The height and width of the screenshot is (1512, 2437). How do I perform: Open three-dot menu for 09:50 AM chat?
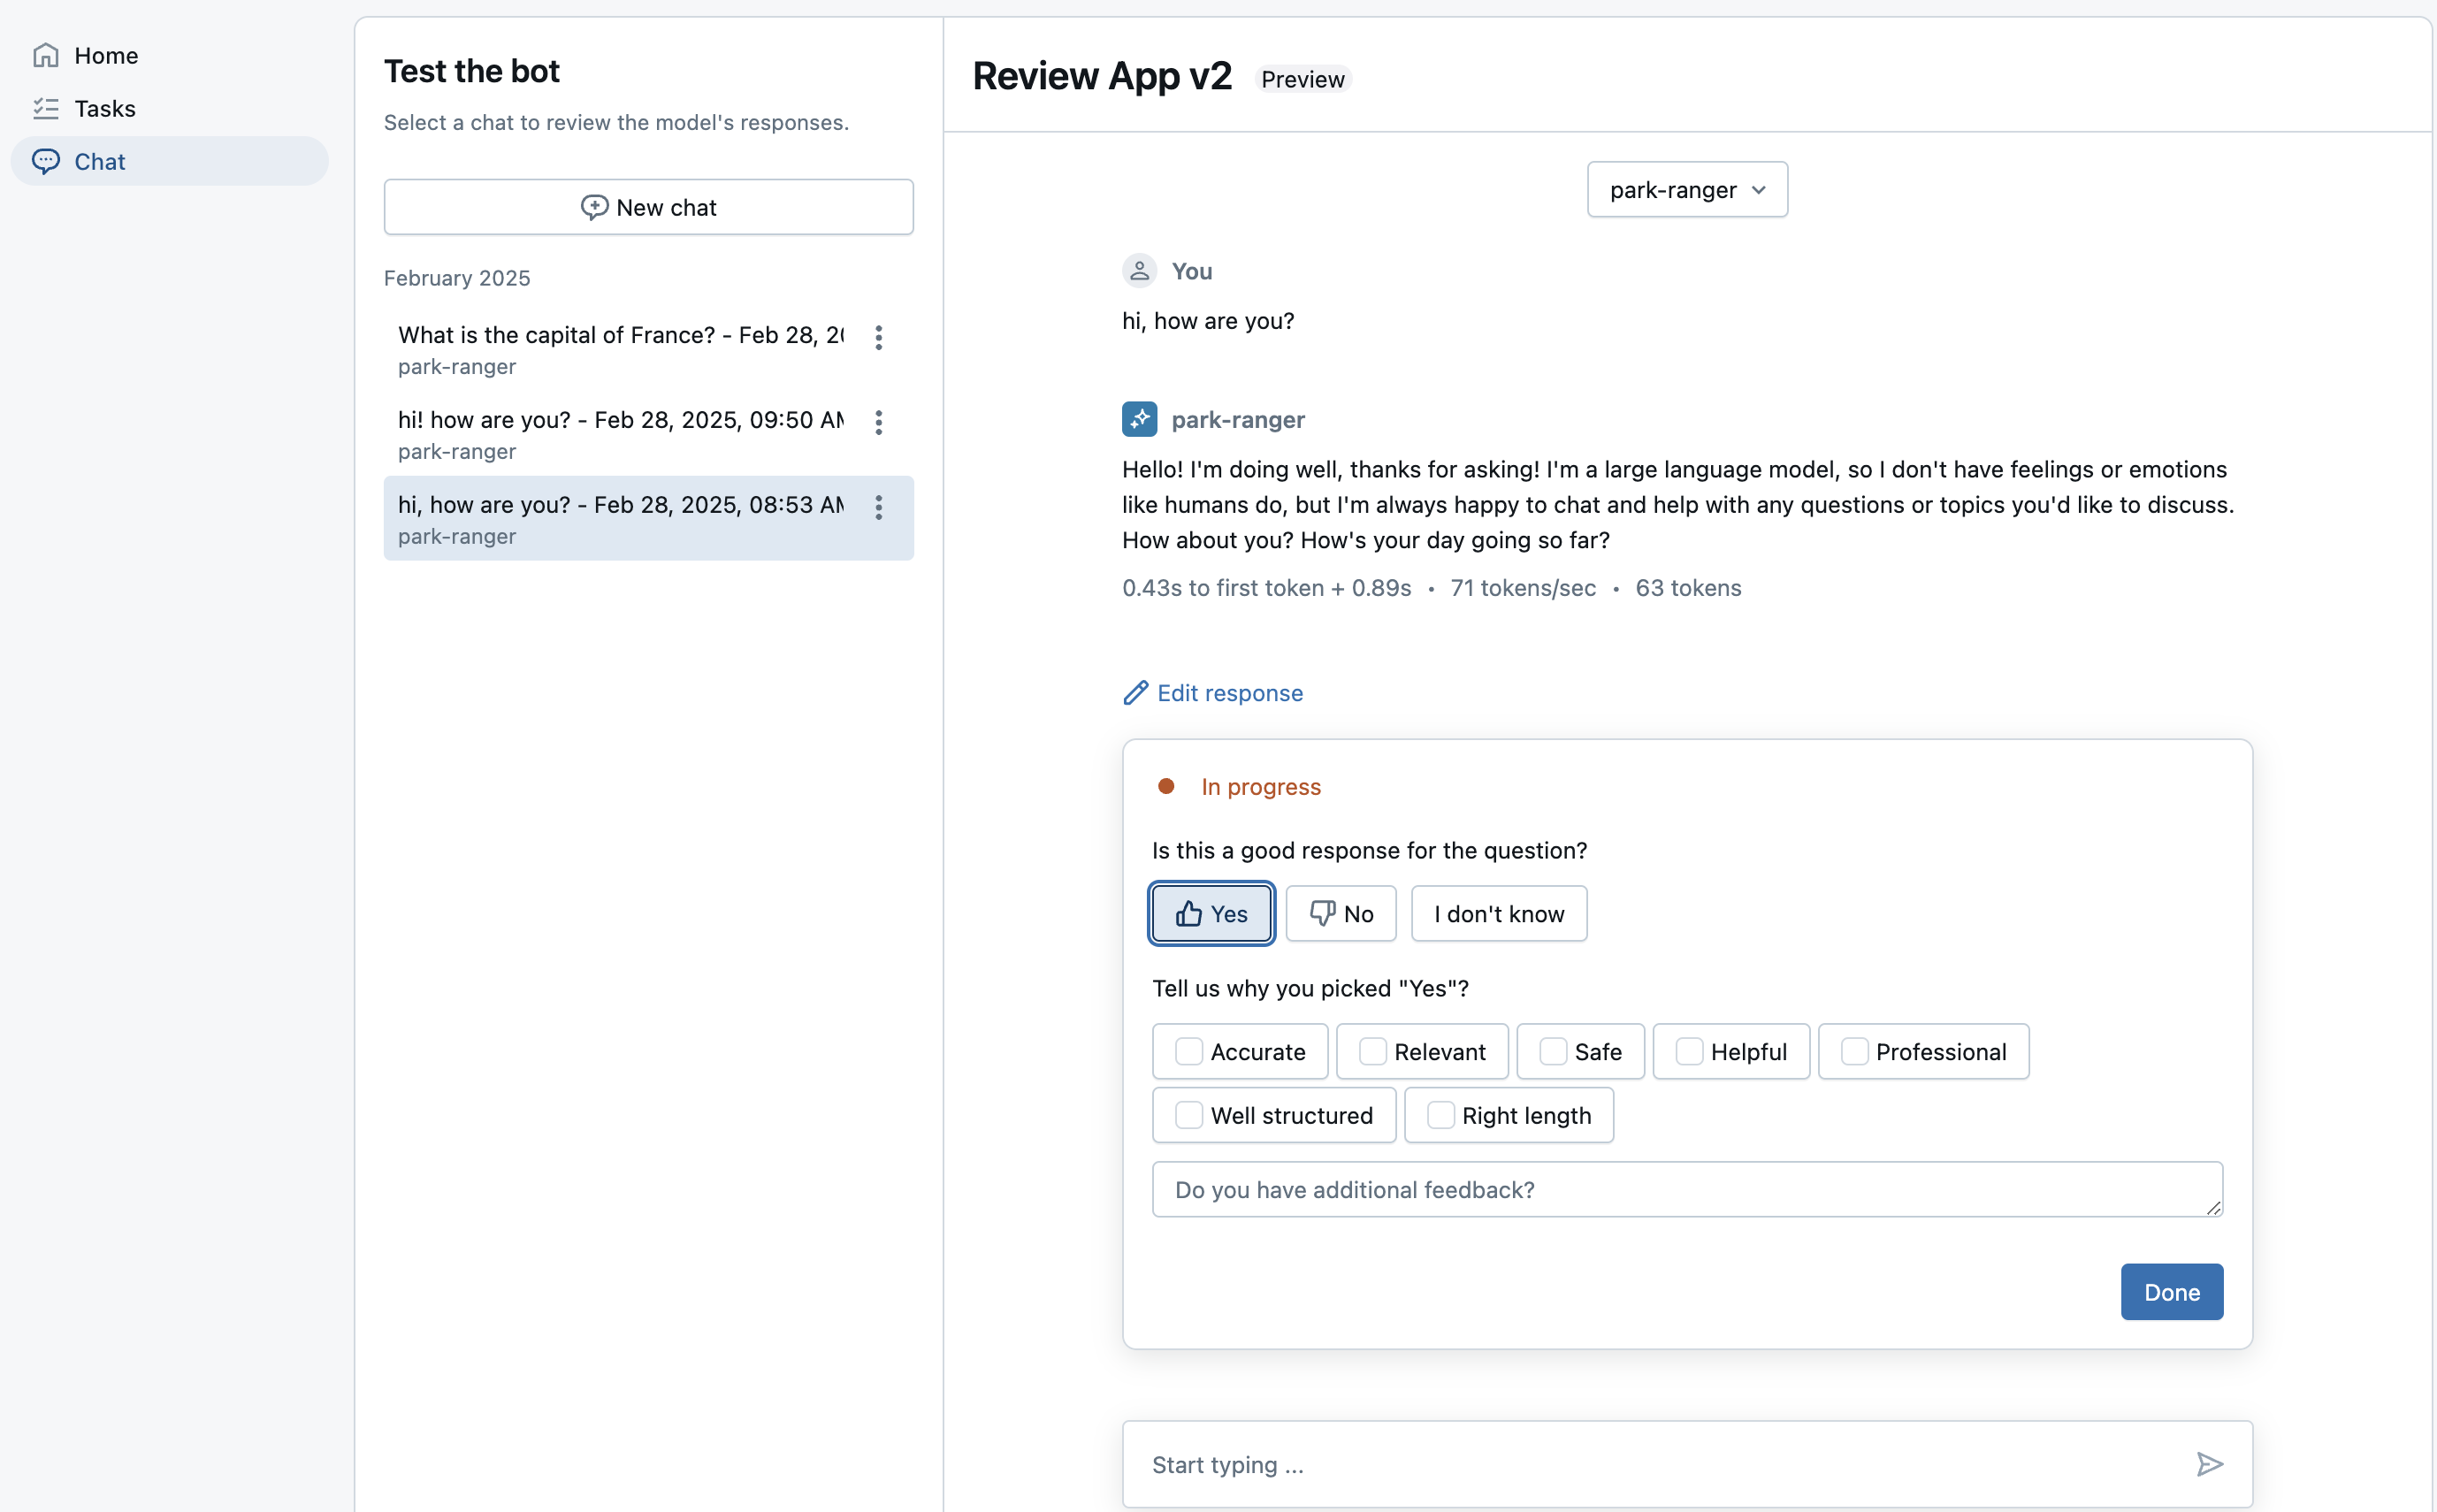[x=878, y=422]
